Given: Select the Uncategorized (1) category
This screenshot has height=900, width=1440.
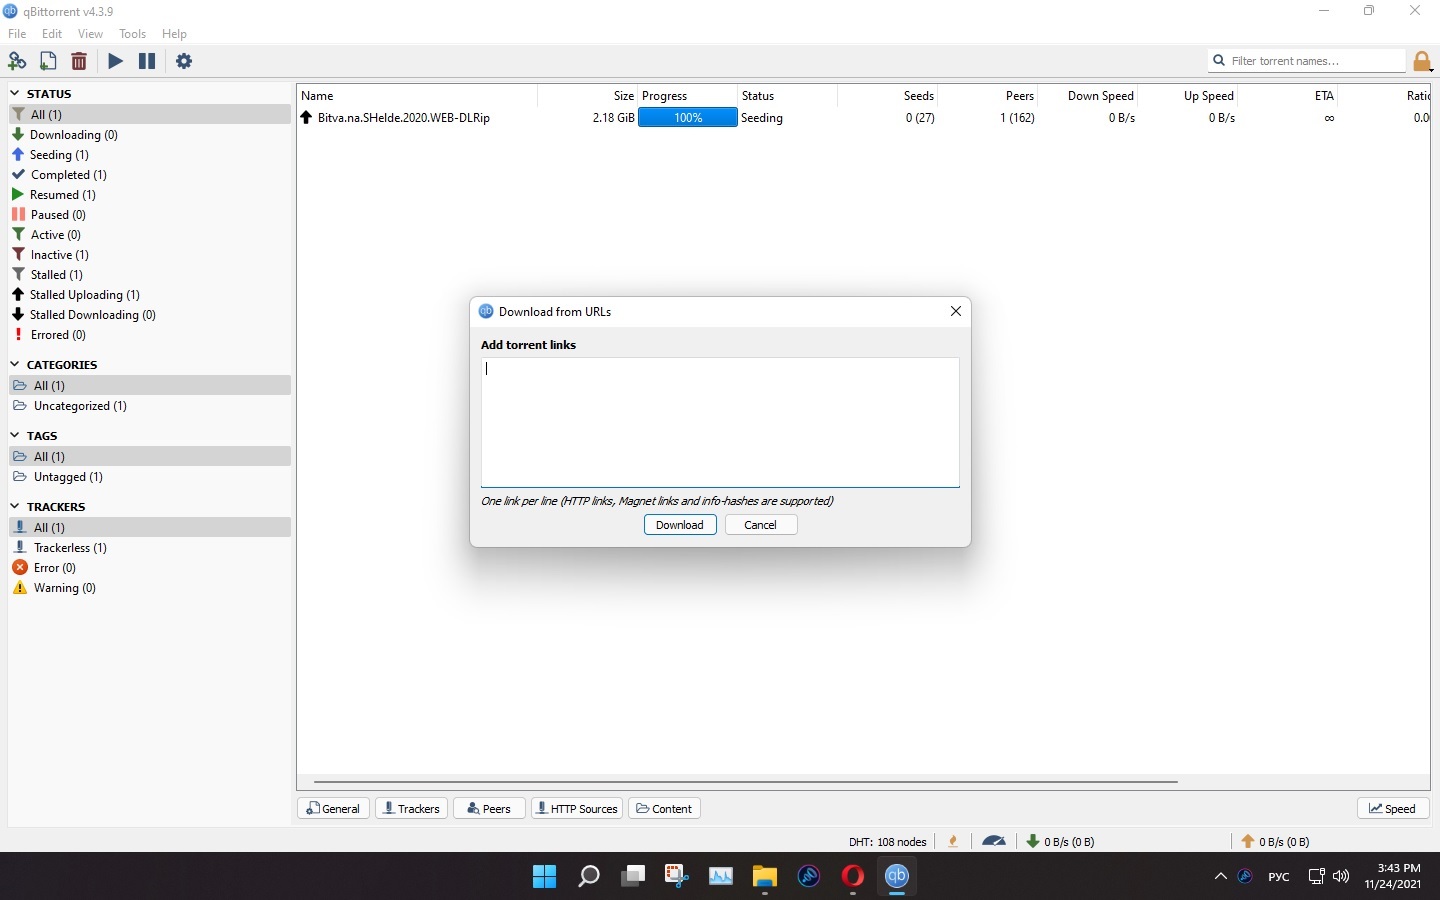Looking at the screenshot, I should tap(150, 406).
